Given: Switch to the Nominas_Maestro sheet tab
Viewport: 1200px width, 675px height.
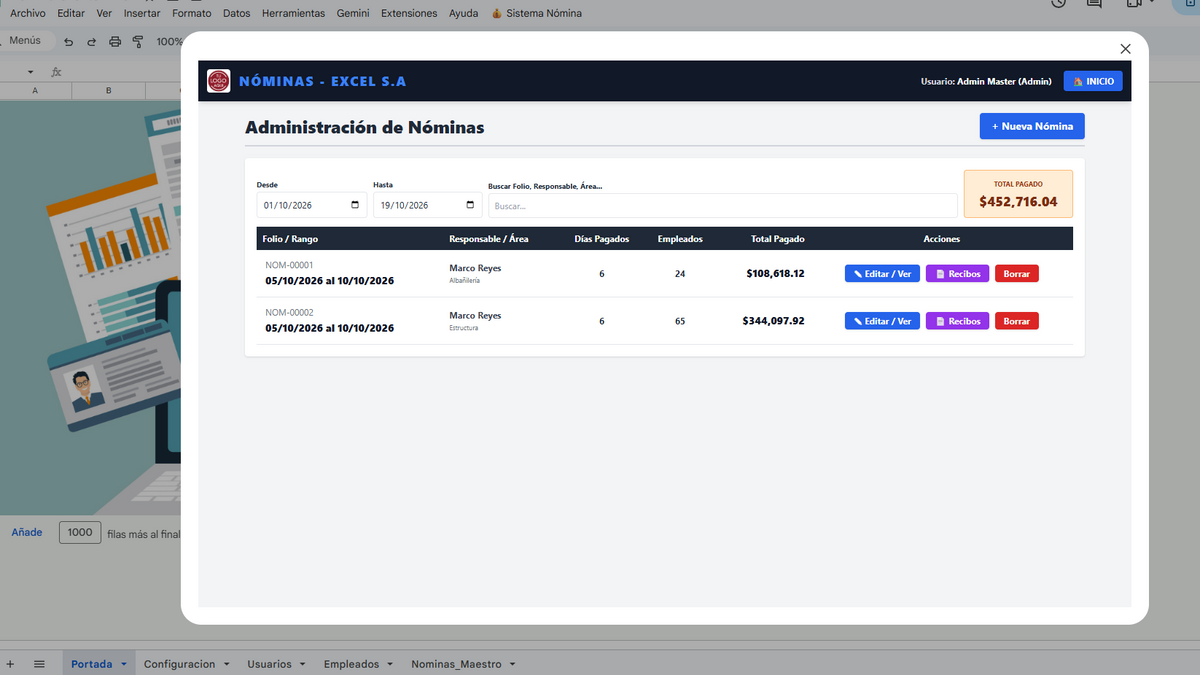Looking at the screenshot, I should [x=456, y=664].
